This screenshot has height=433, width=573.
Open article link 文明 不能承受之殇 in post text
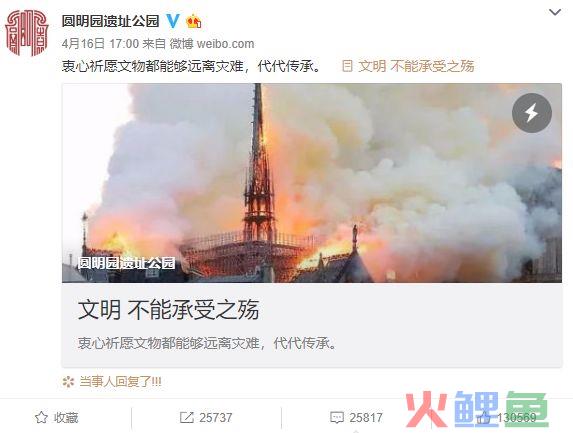(x=416, y=66)
